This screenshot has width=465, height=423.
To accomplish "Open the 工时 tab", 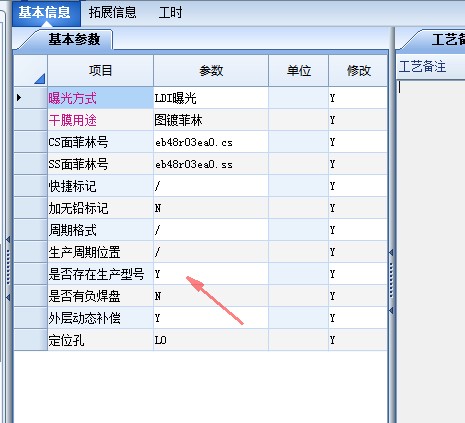I will tap(170, 13).
